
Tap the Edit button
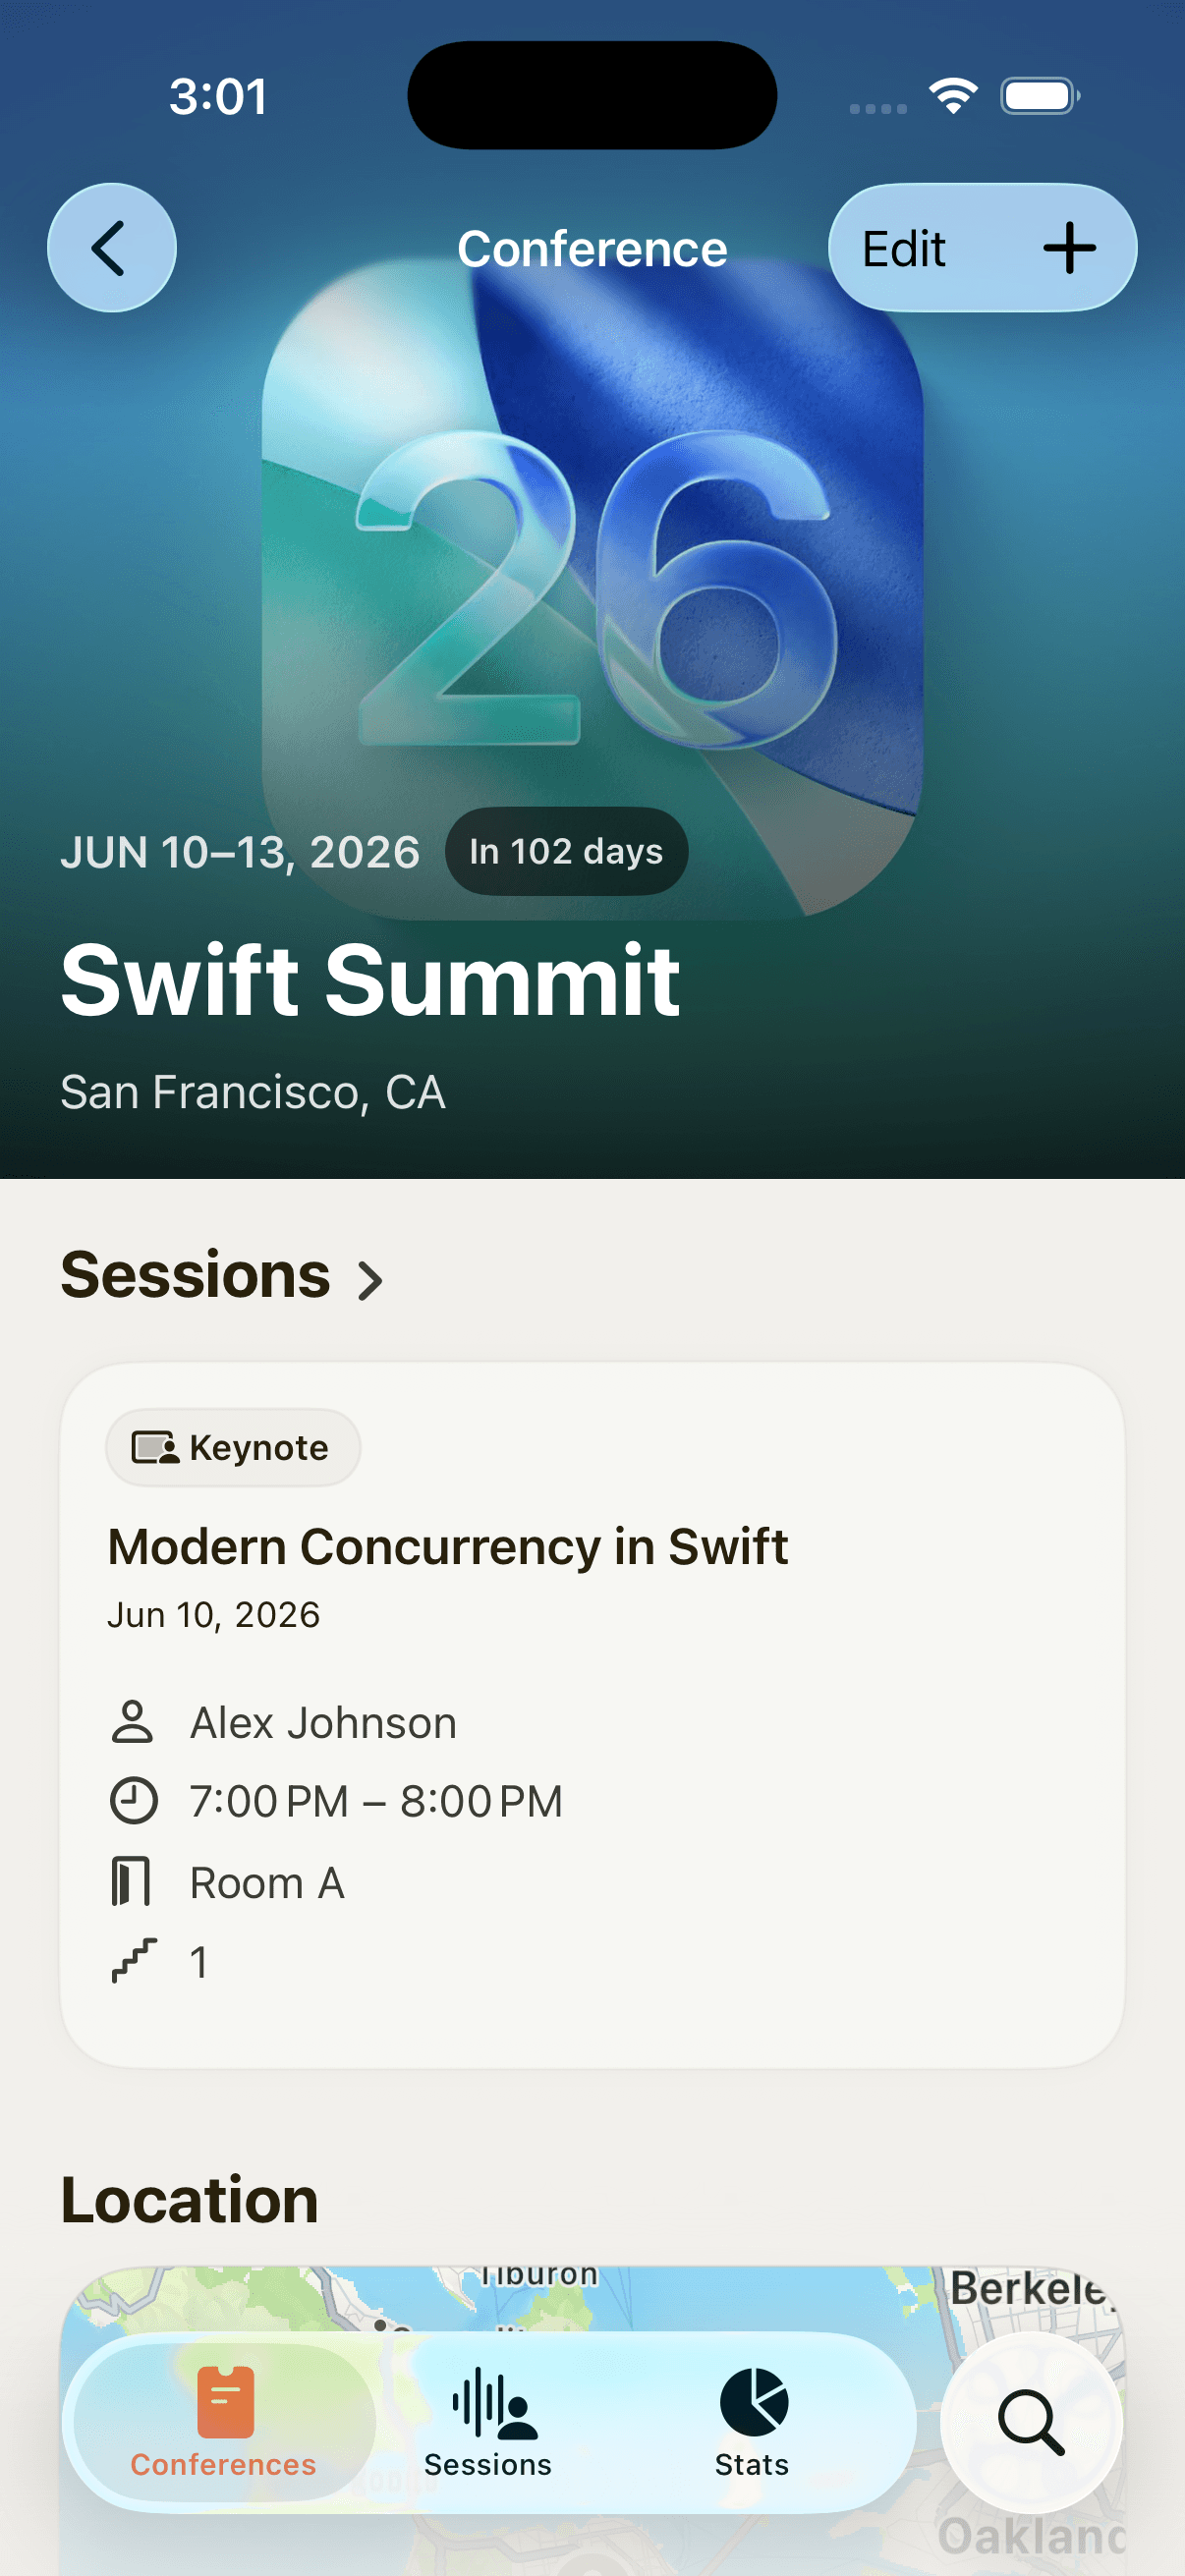pyautogui.click(x=904, y=249)
